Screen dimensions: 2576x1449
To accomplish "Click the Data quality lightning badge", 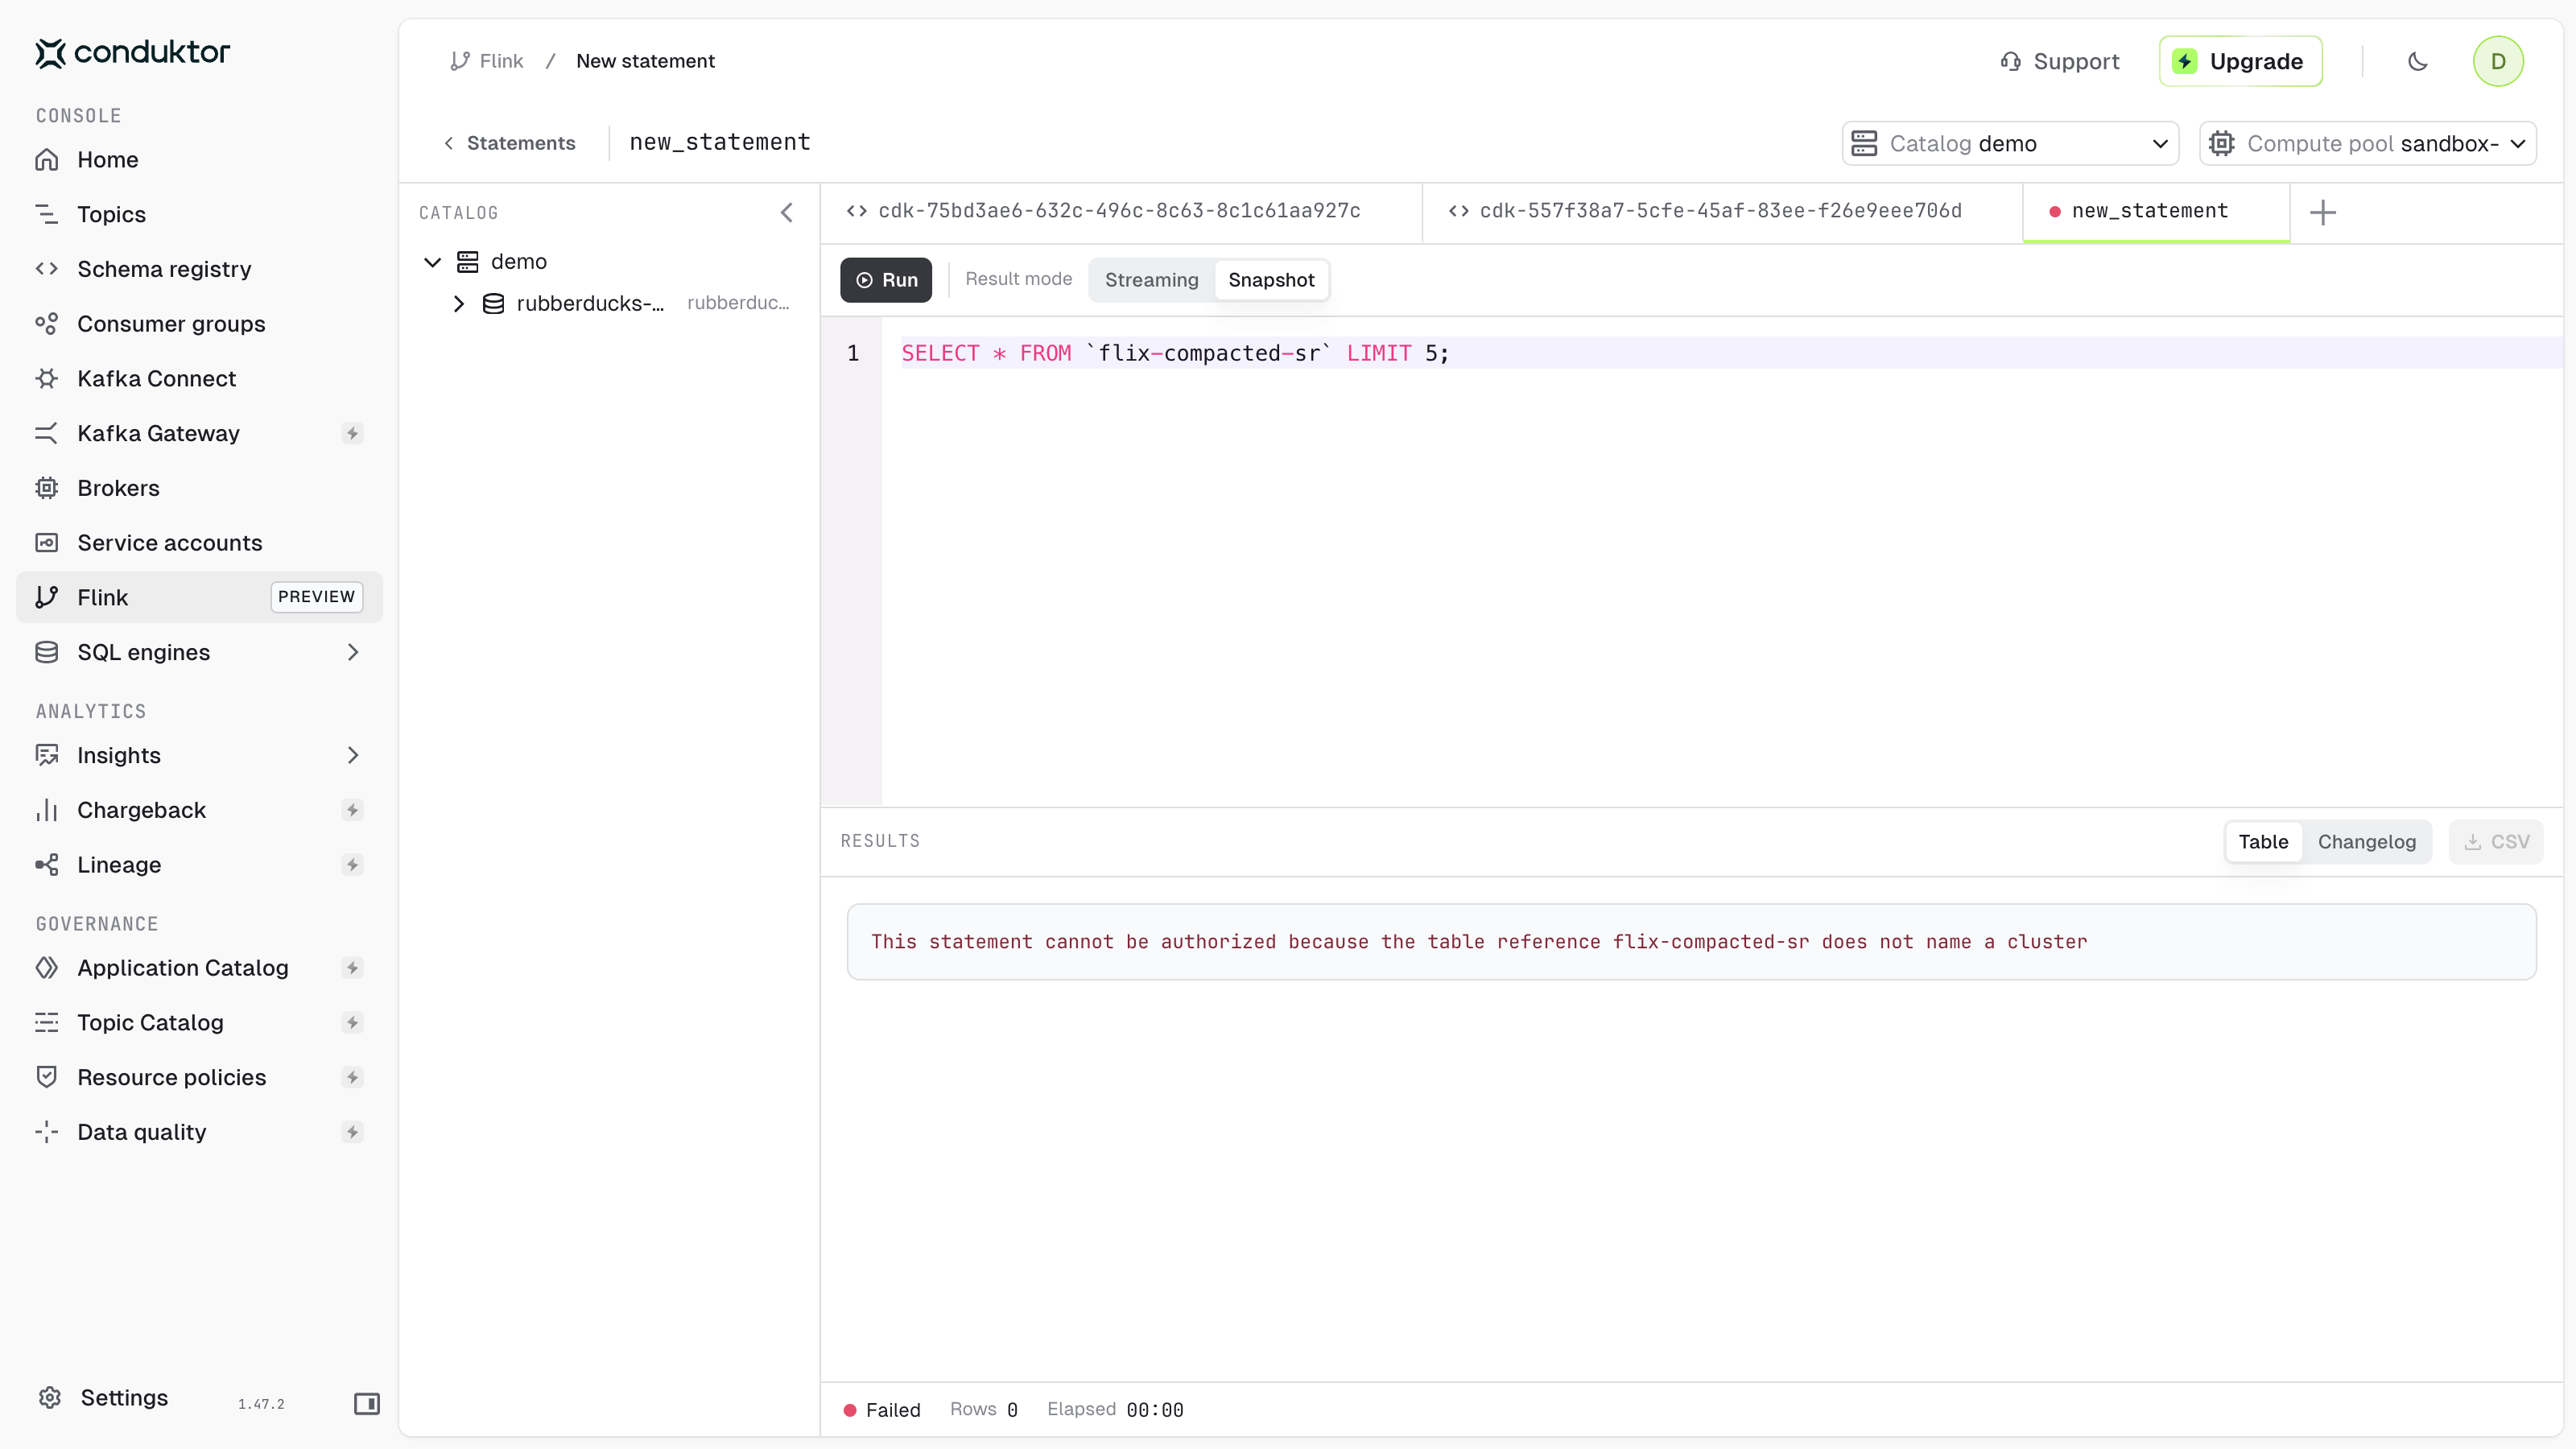I will [x=352, y=1132].
